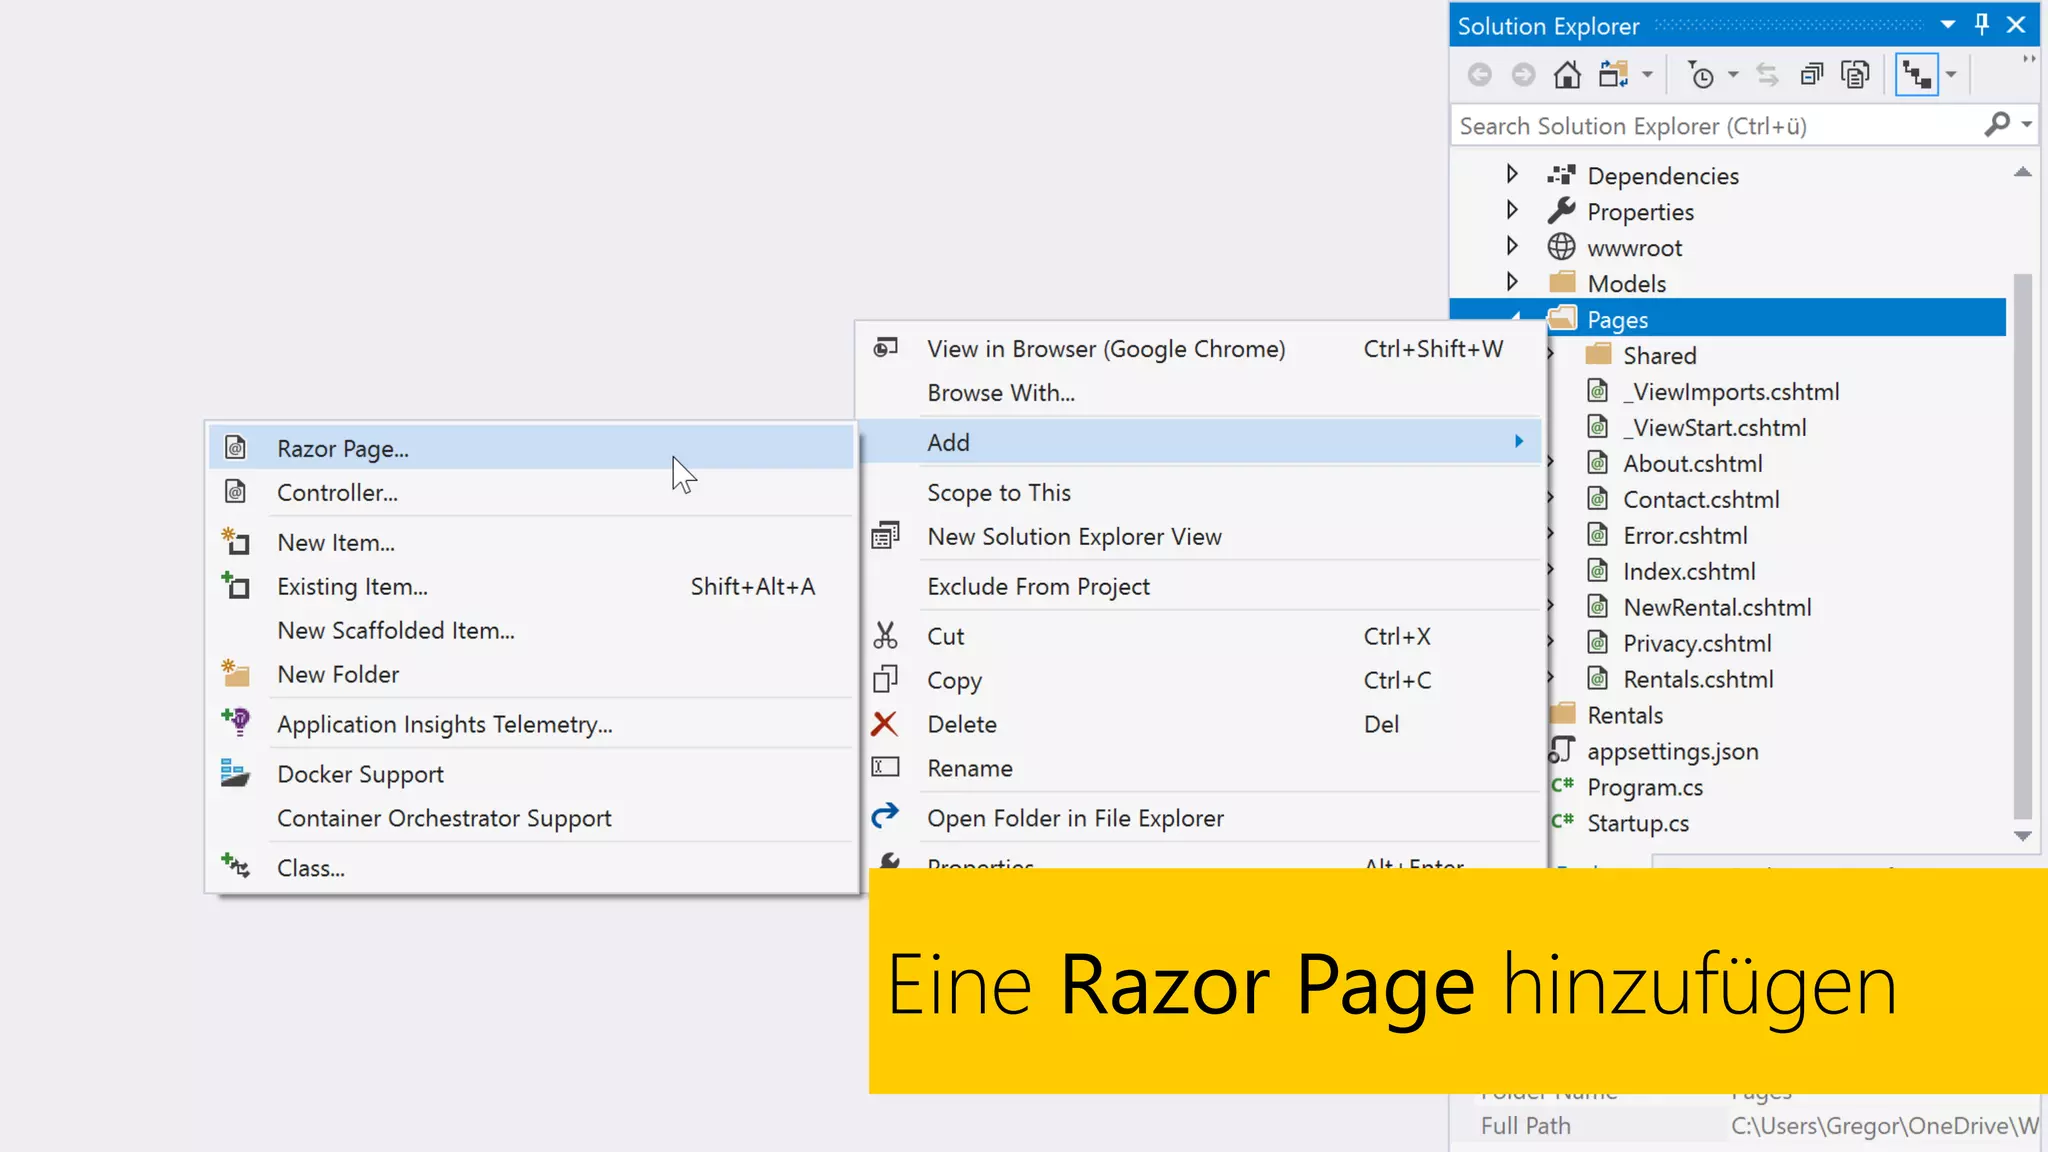Screen dimensions: 2048x1152
Task: Choose Delete in the context menu
Action: click(1200, 725)
